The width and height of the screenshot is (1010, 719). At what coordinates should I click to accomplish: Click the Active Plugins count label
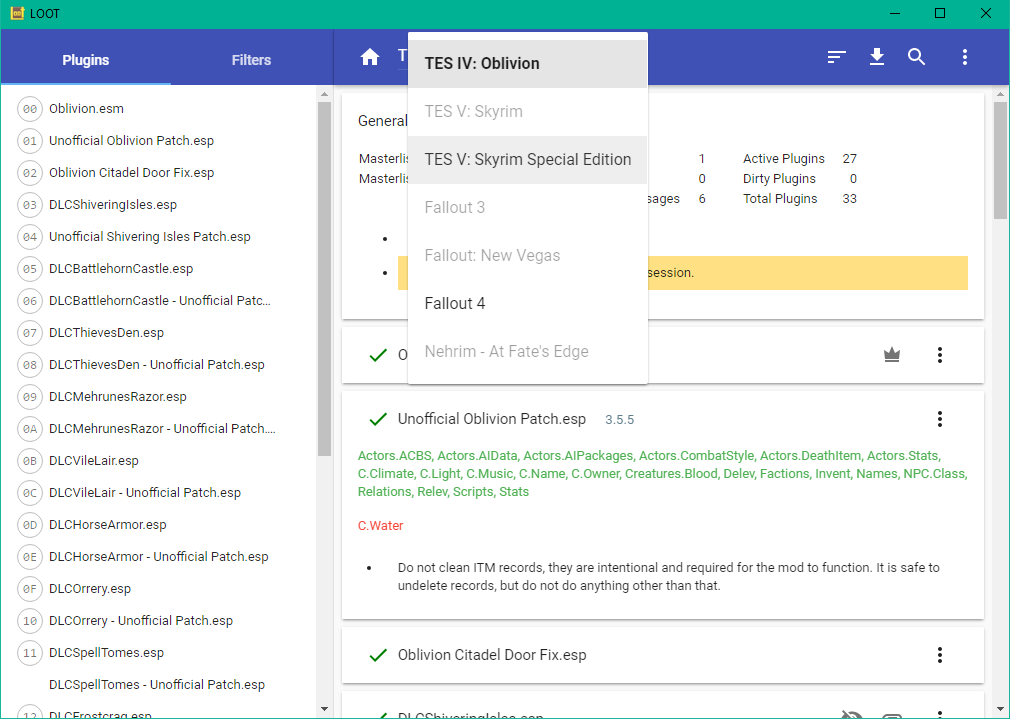click(783, 158)
